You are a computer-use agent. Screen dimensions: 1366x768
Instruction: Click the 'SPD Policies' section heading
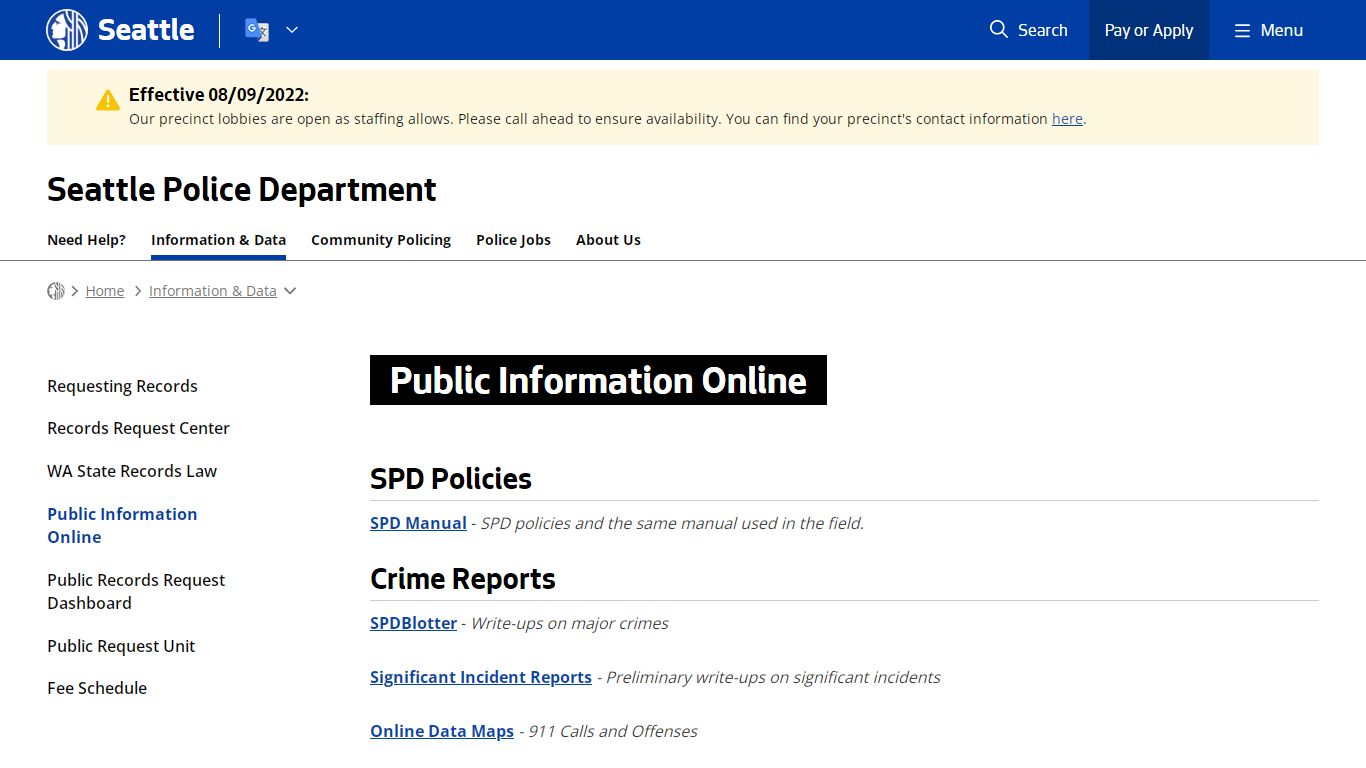(451, 478)
